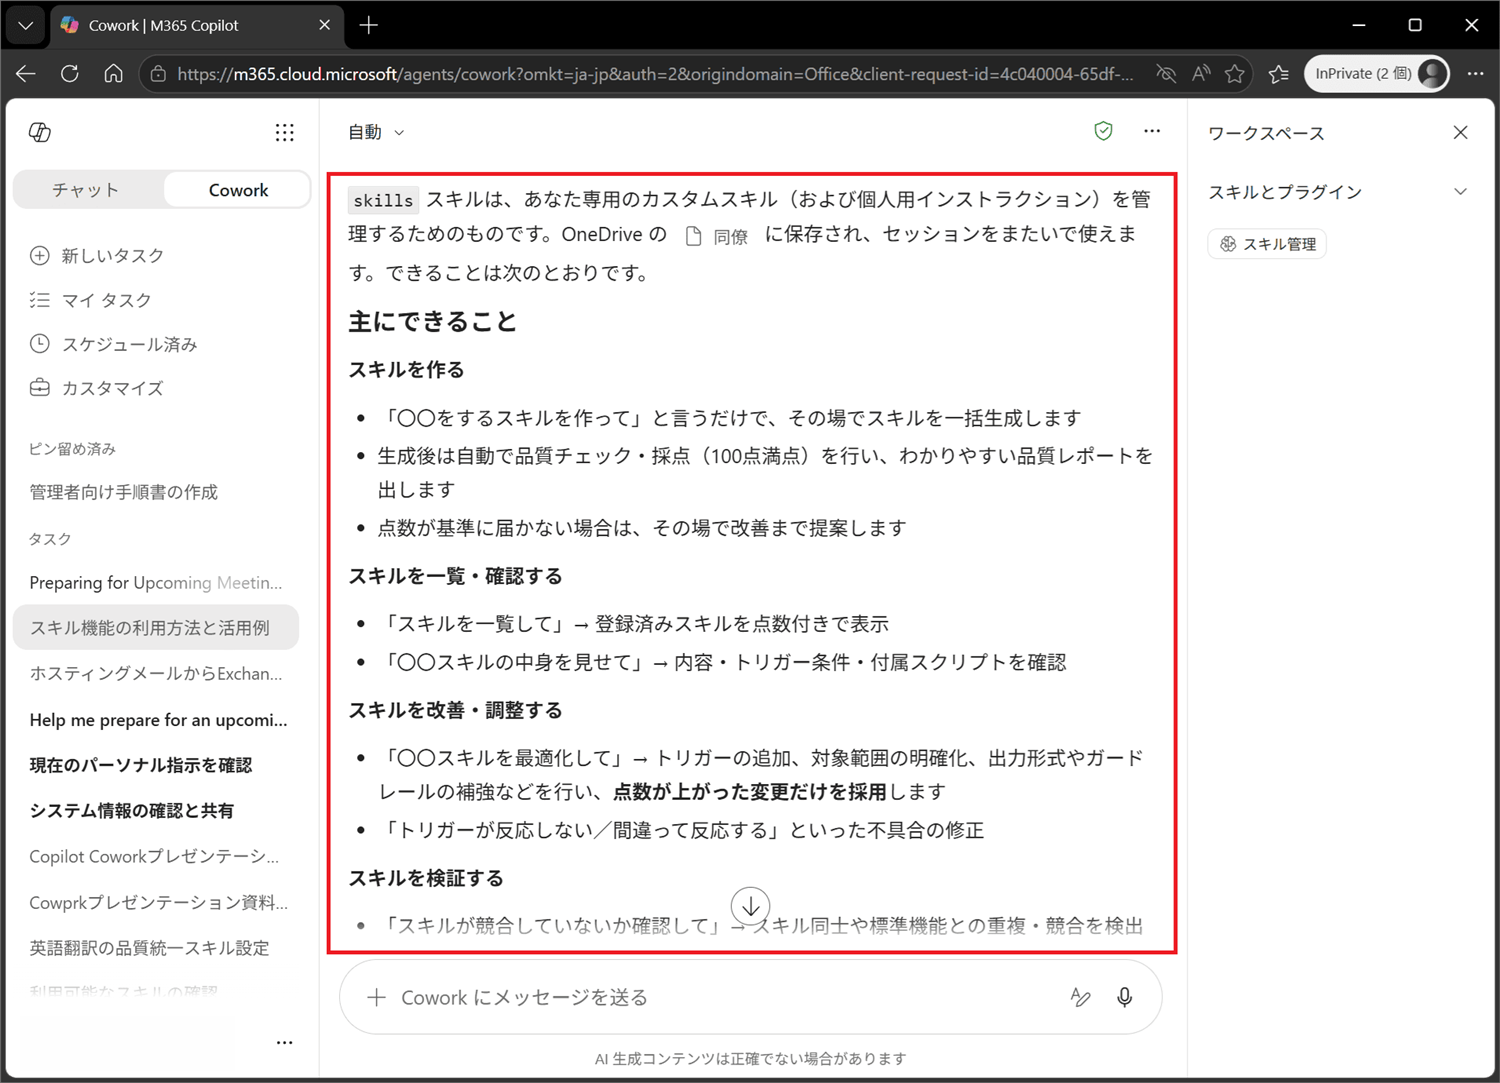Click the green shield protection icon
1500x1083 pixels.
pos(1104,131)
